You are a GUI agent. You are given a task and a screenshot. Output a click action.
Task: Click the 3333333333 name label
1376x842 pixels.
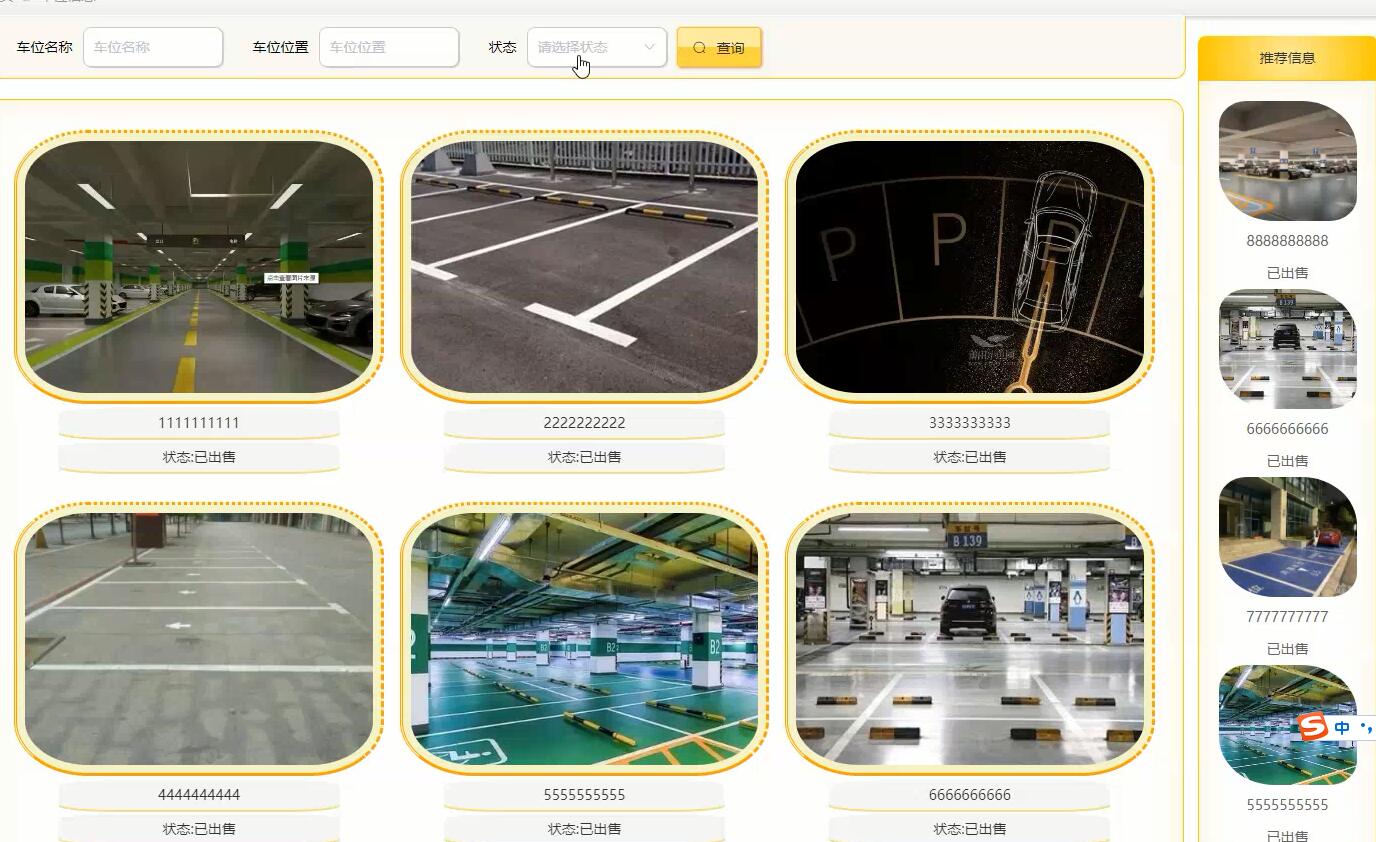(x=970, y=423)
